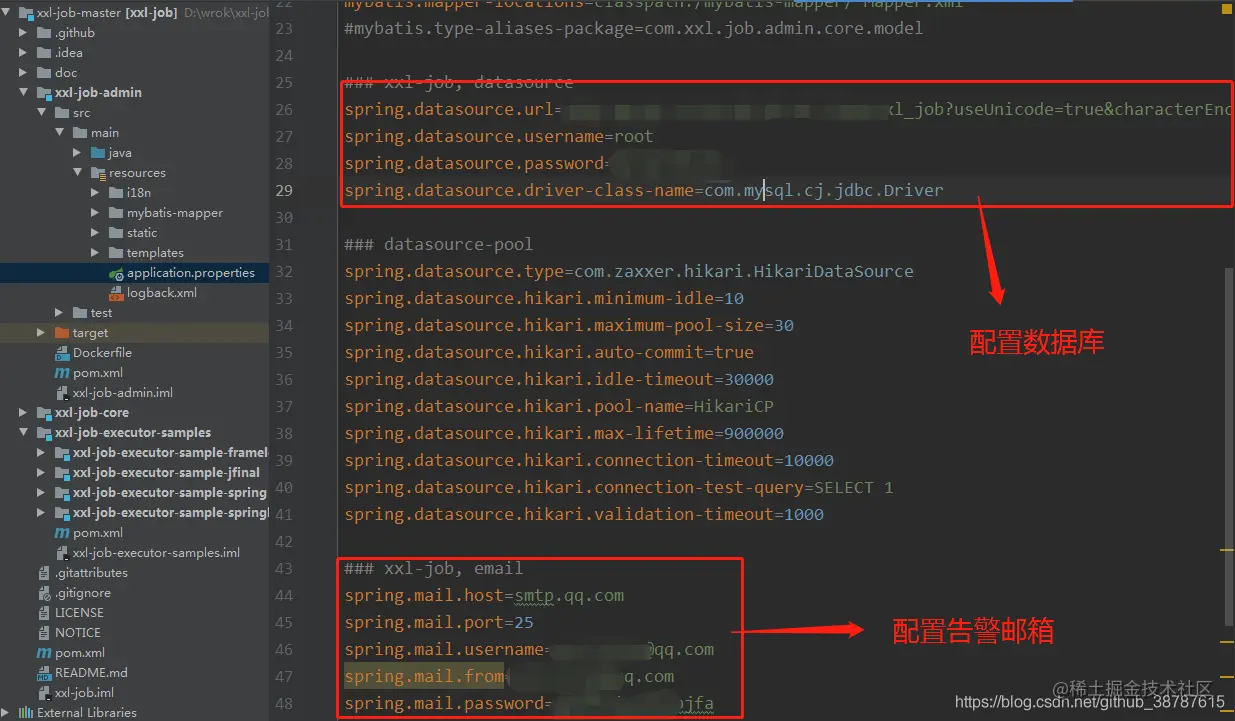The width and height of the screenshot is (1235, 721).
Task: Click the connection-test-query=SELECT 1 line
Action: point(619,487)
